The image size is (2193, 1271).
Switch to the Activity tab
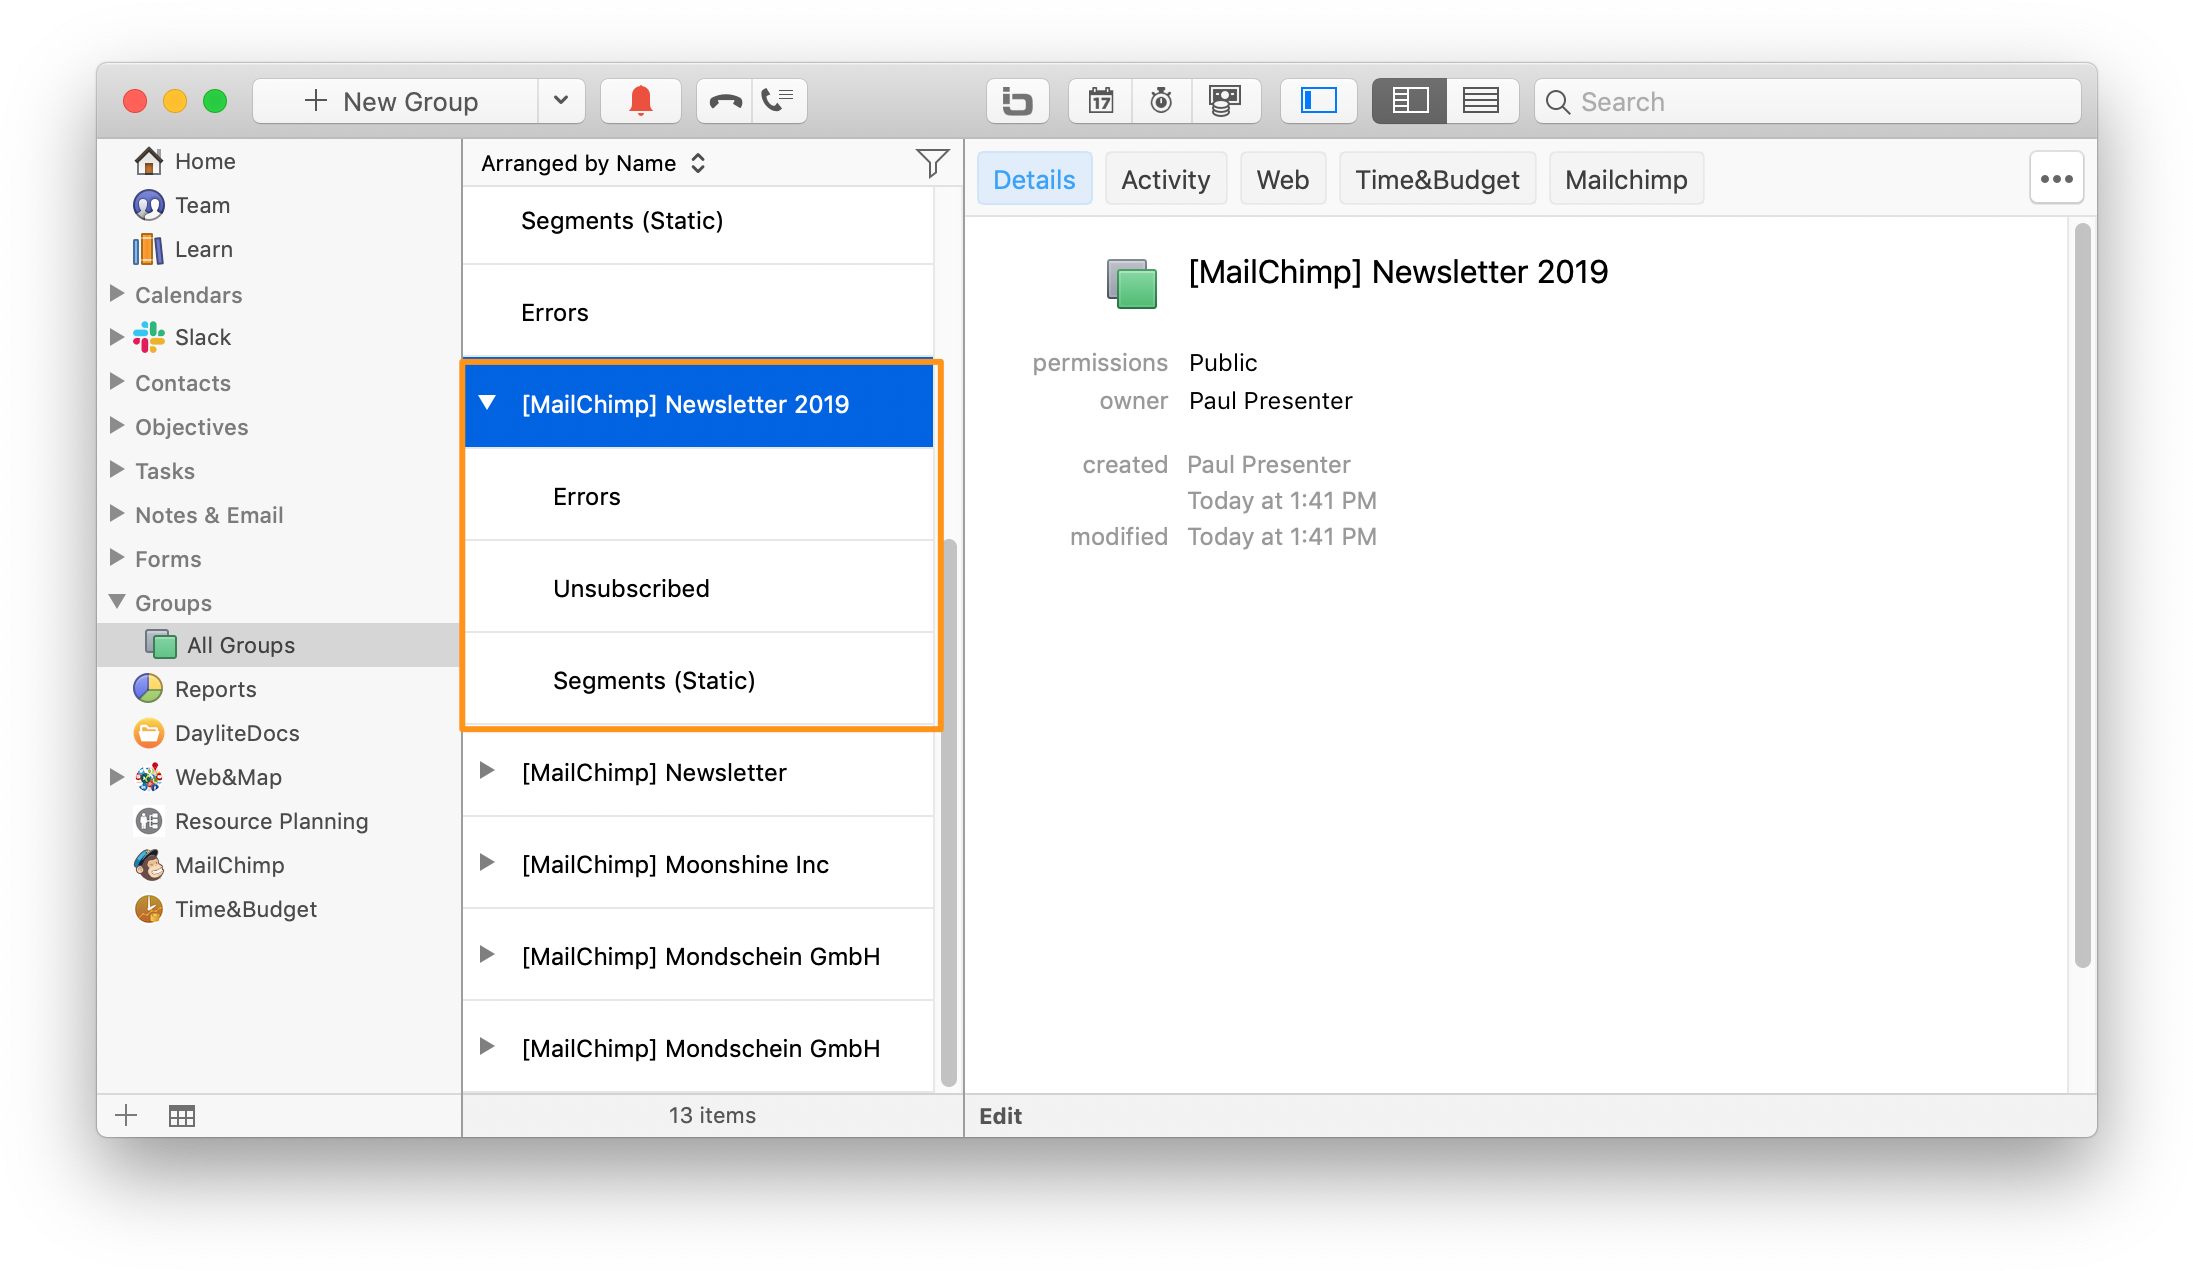tap(1165, 179)
